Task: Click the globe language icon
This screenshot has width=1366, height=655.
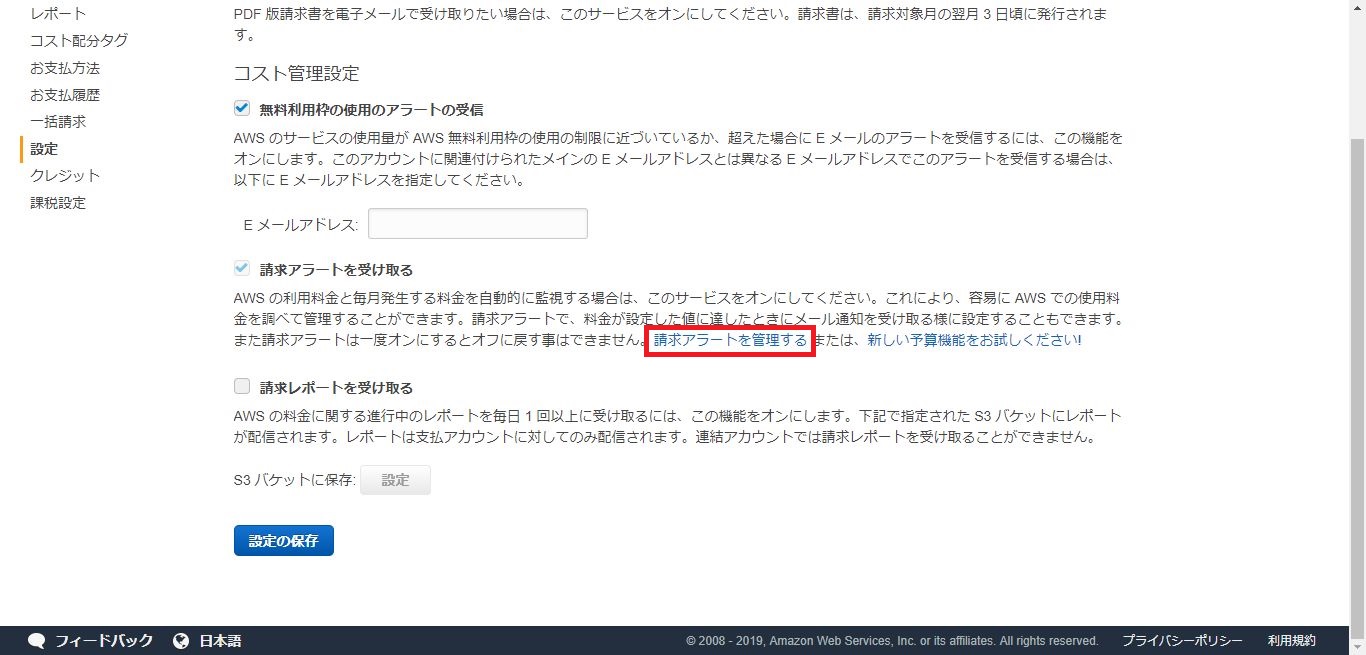Action: pyautogui.click(x=181, y=641)
